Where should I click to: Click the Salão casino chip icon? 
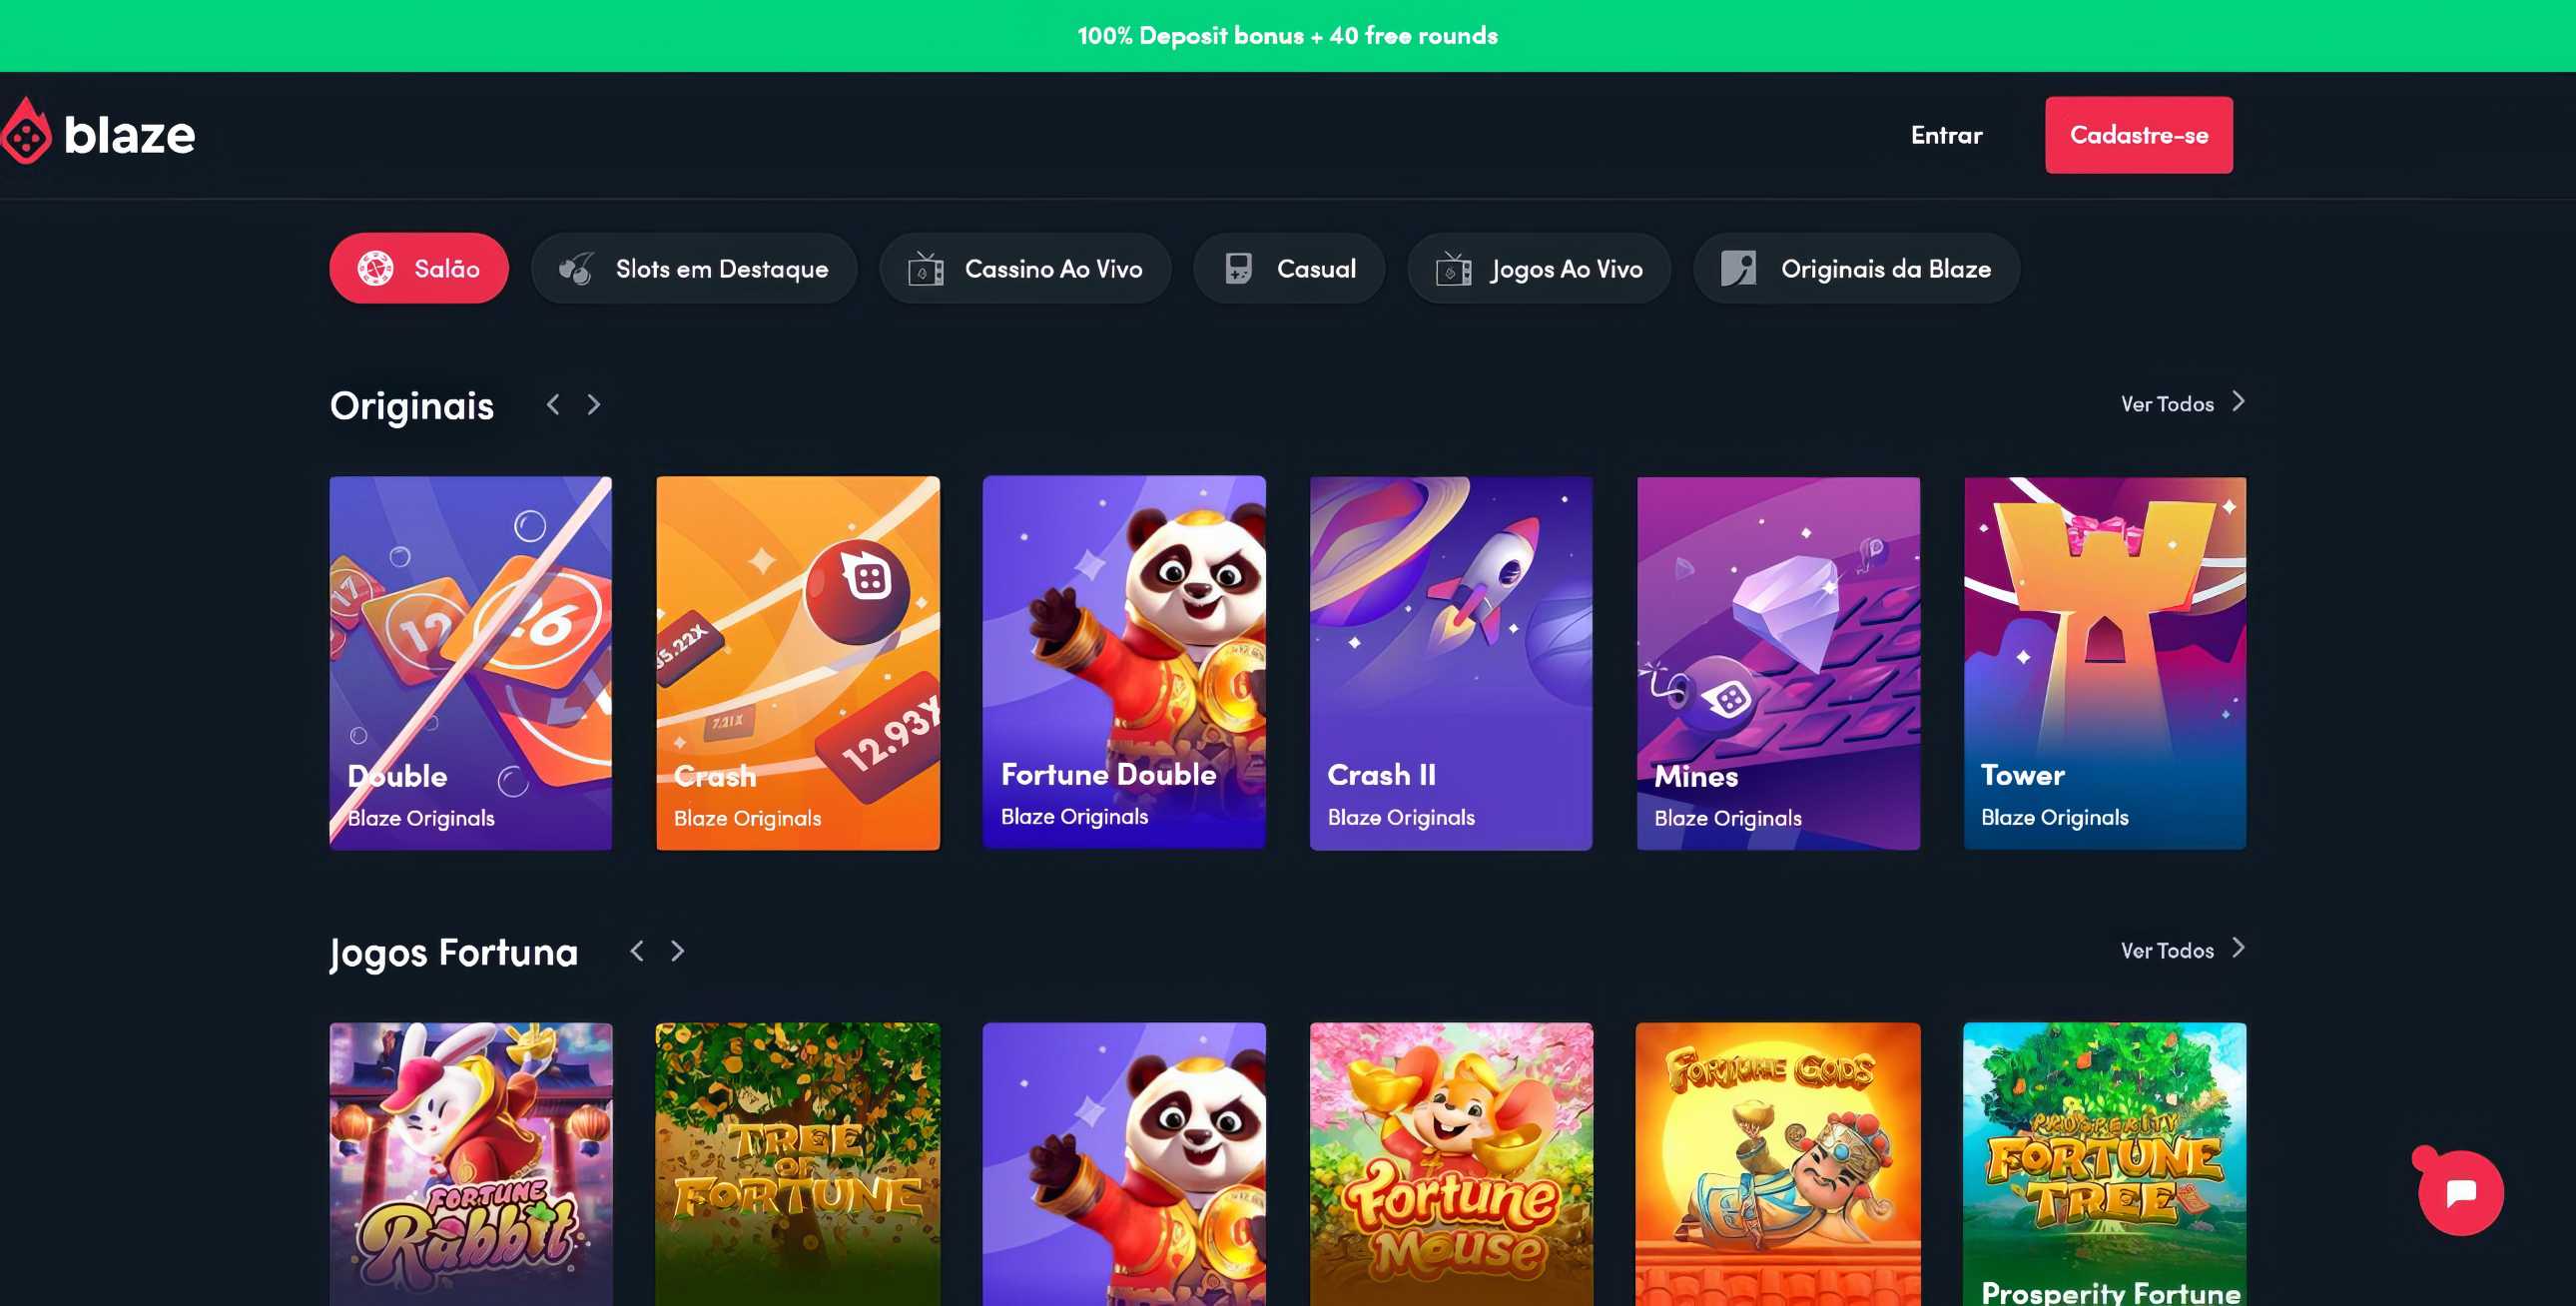(376, 268)
